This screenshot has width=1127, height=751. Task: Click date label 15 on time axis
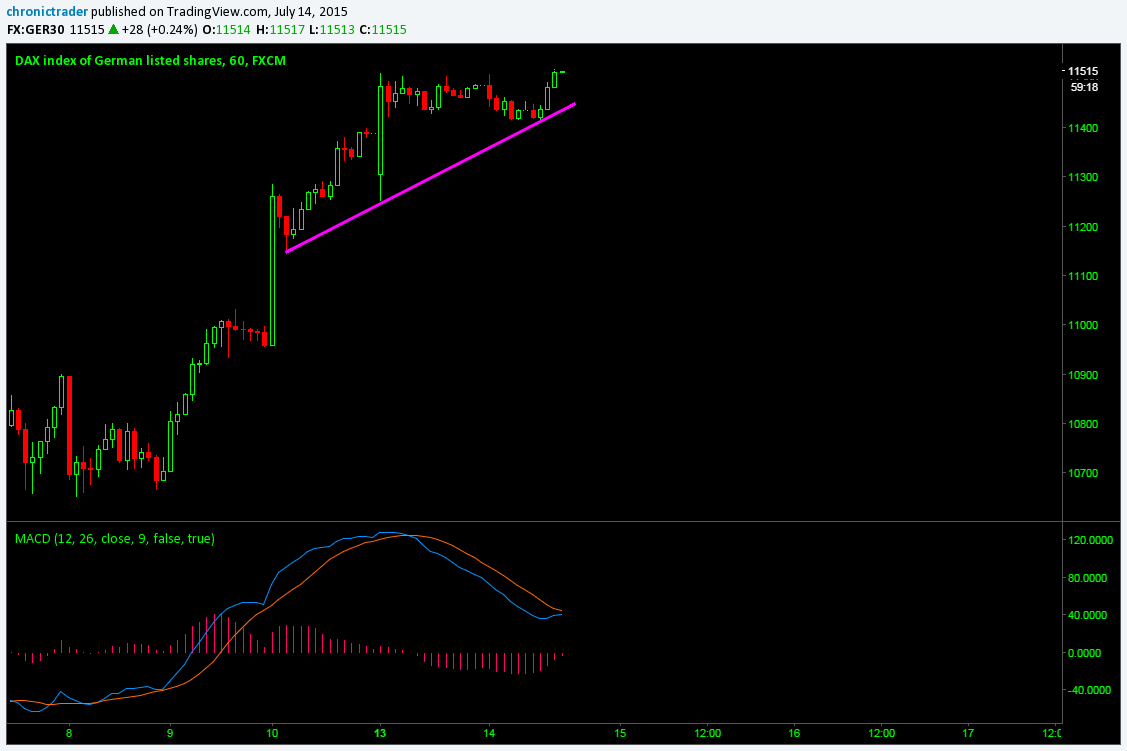[x=620, y=733]
